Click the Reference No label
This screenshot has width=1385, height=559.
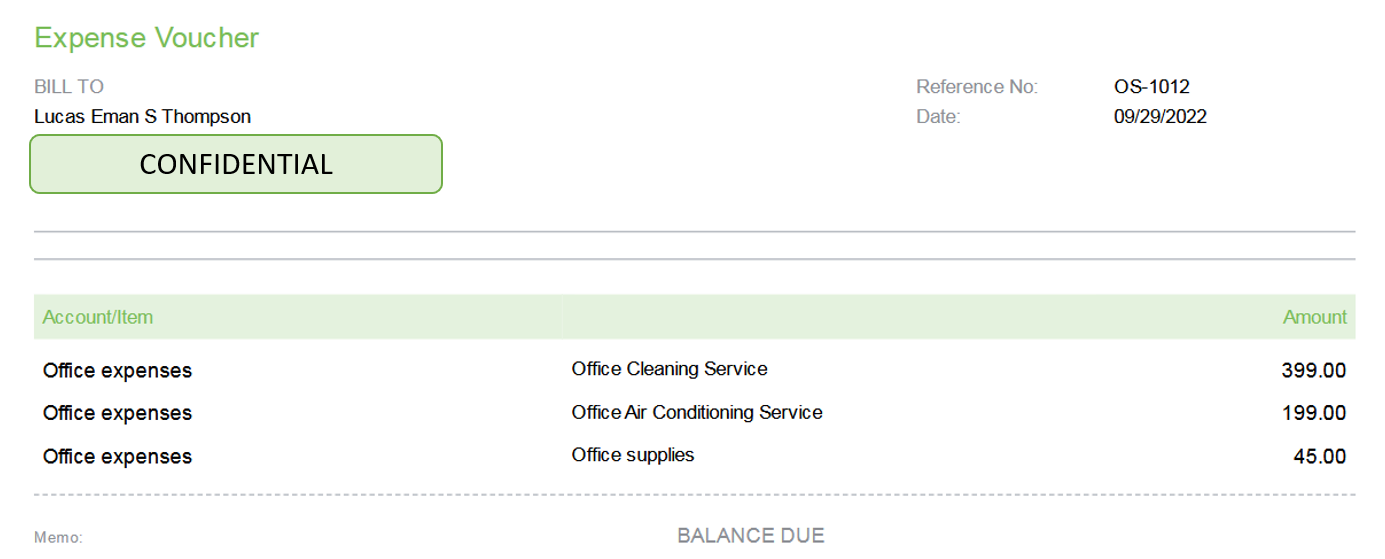click(x=977, y=87)
